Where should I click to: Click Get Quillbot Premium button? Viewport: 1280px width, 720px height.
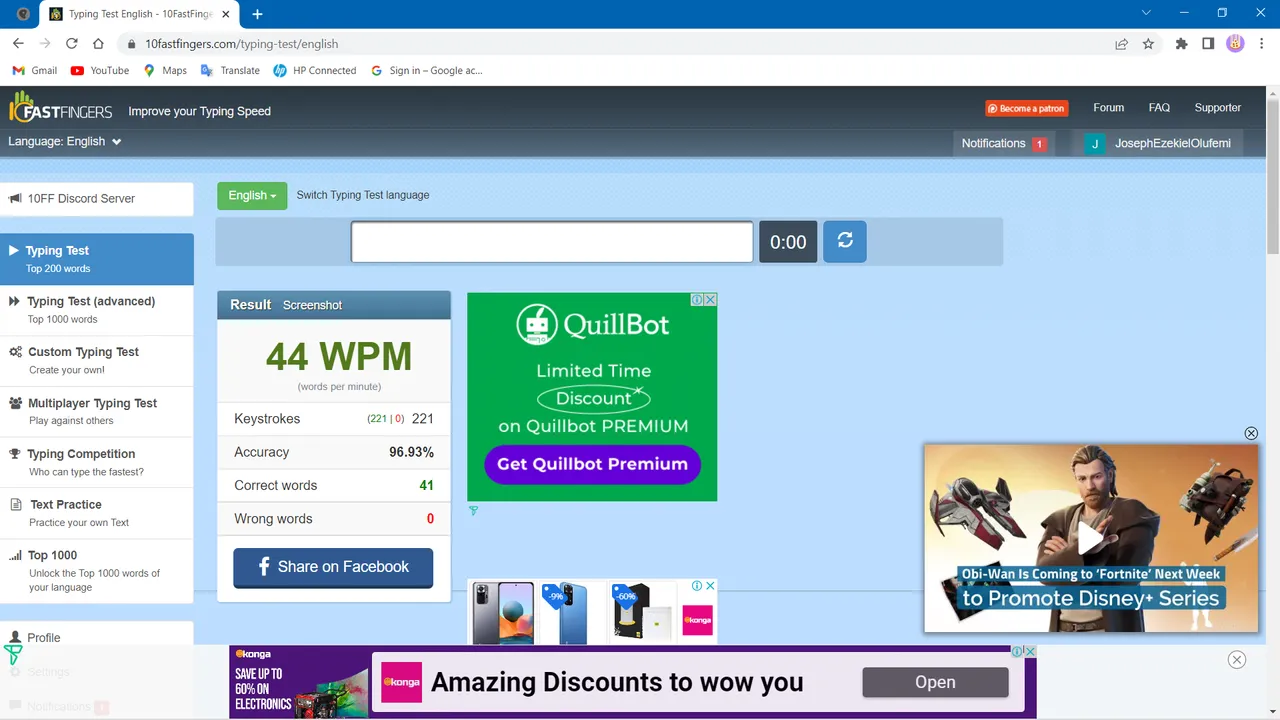pyautogui.click(x=592, y=464)
